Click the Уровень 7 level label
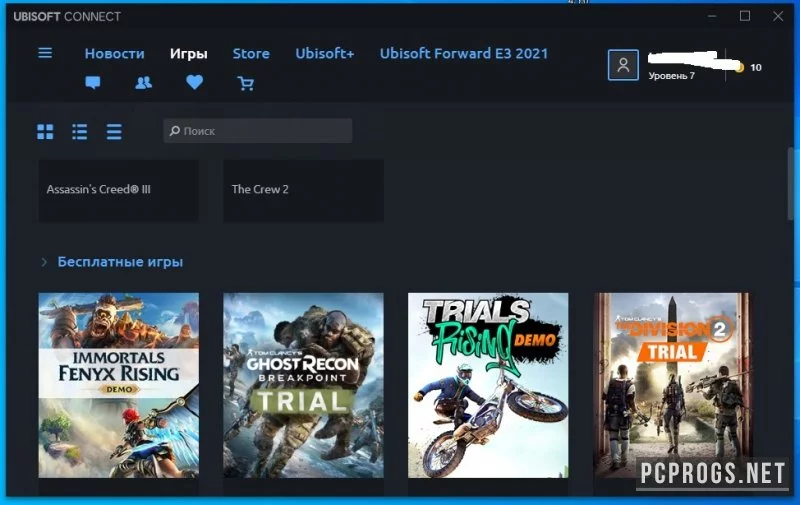The height and width of the screenshot is (505, 800). pyautogui.click(x=671, y=76)
